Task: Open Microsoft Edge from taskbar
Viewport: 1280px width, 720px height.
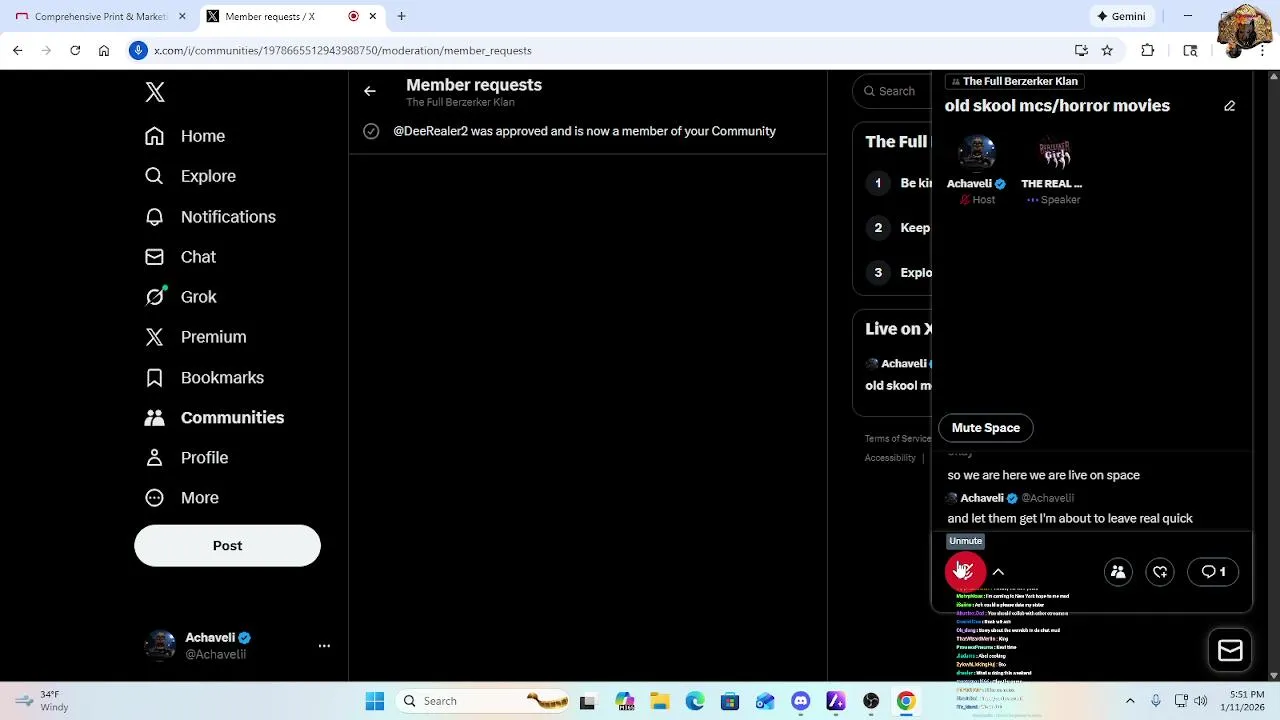Action: 694,701
